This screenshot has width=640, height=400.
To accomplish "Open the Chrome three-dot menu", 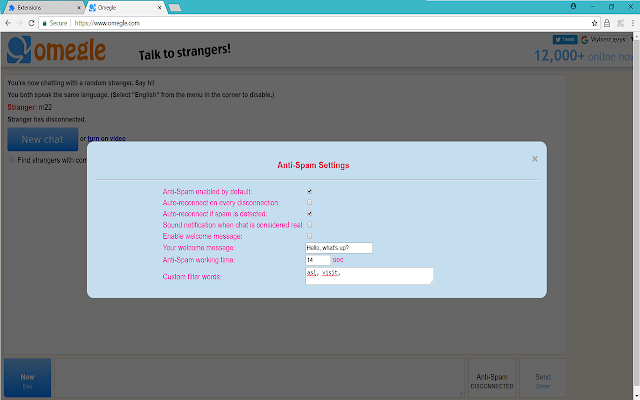I will (x=633, y=23).
